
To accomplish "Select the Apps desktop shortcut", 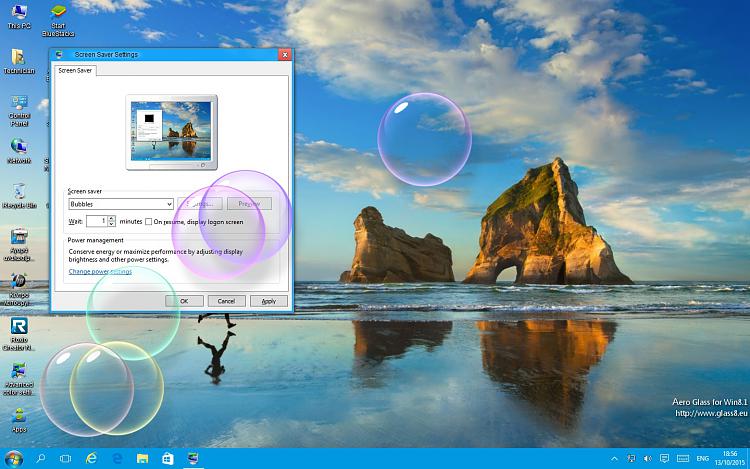I will pos(19,420).
